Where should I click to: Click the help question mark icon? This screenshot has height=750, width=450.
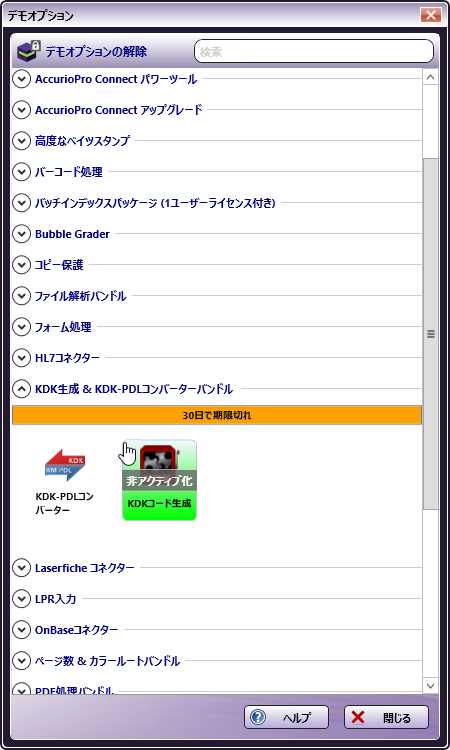tap(258, 717)
